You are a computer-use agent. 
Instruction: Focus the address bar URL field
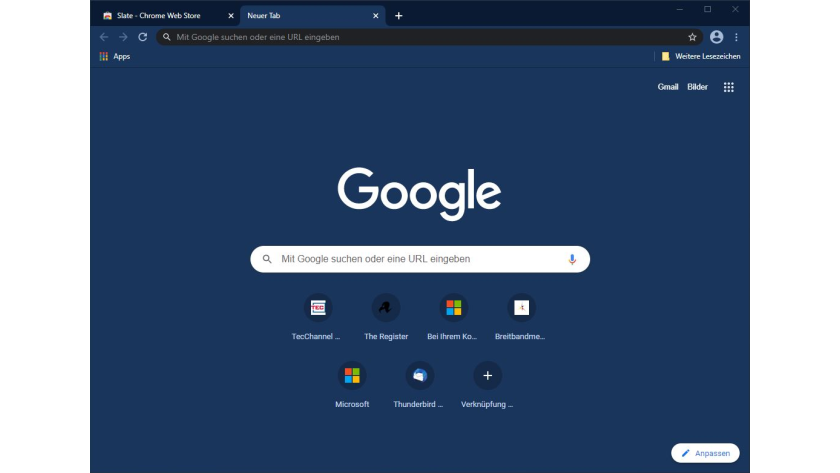pyautogui.click(x=420, y=37)
